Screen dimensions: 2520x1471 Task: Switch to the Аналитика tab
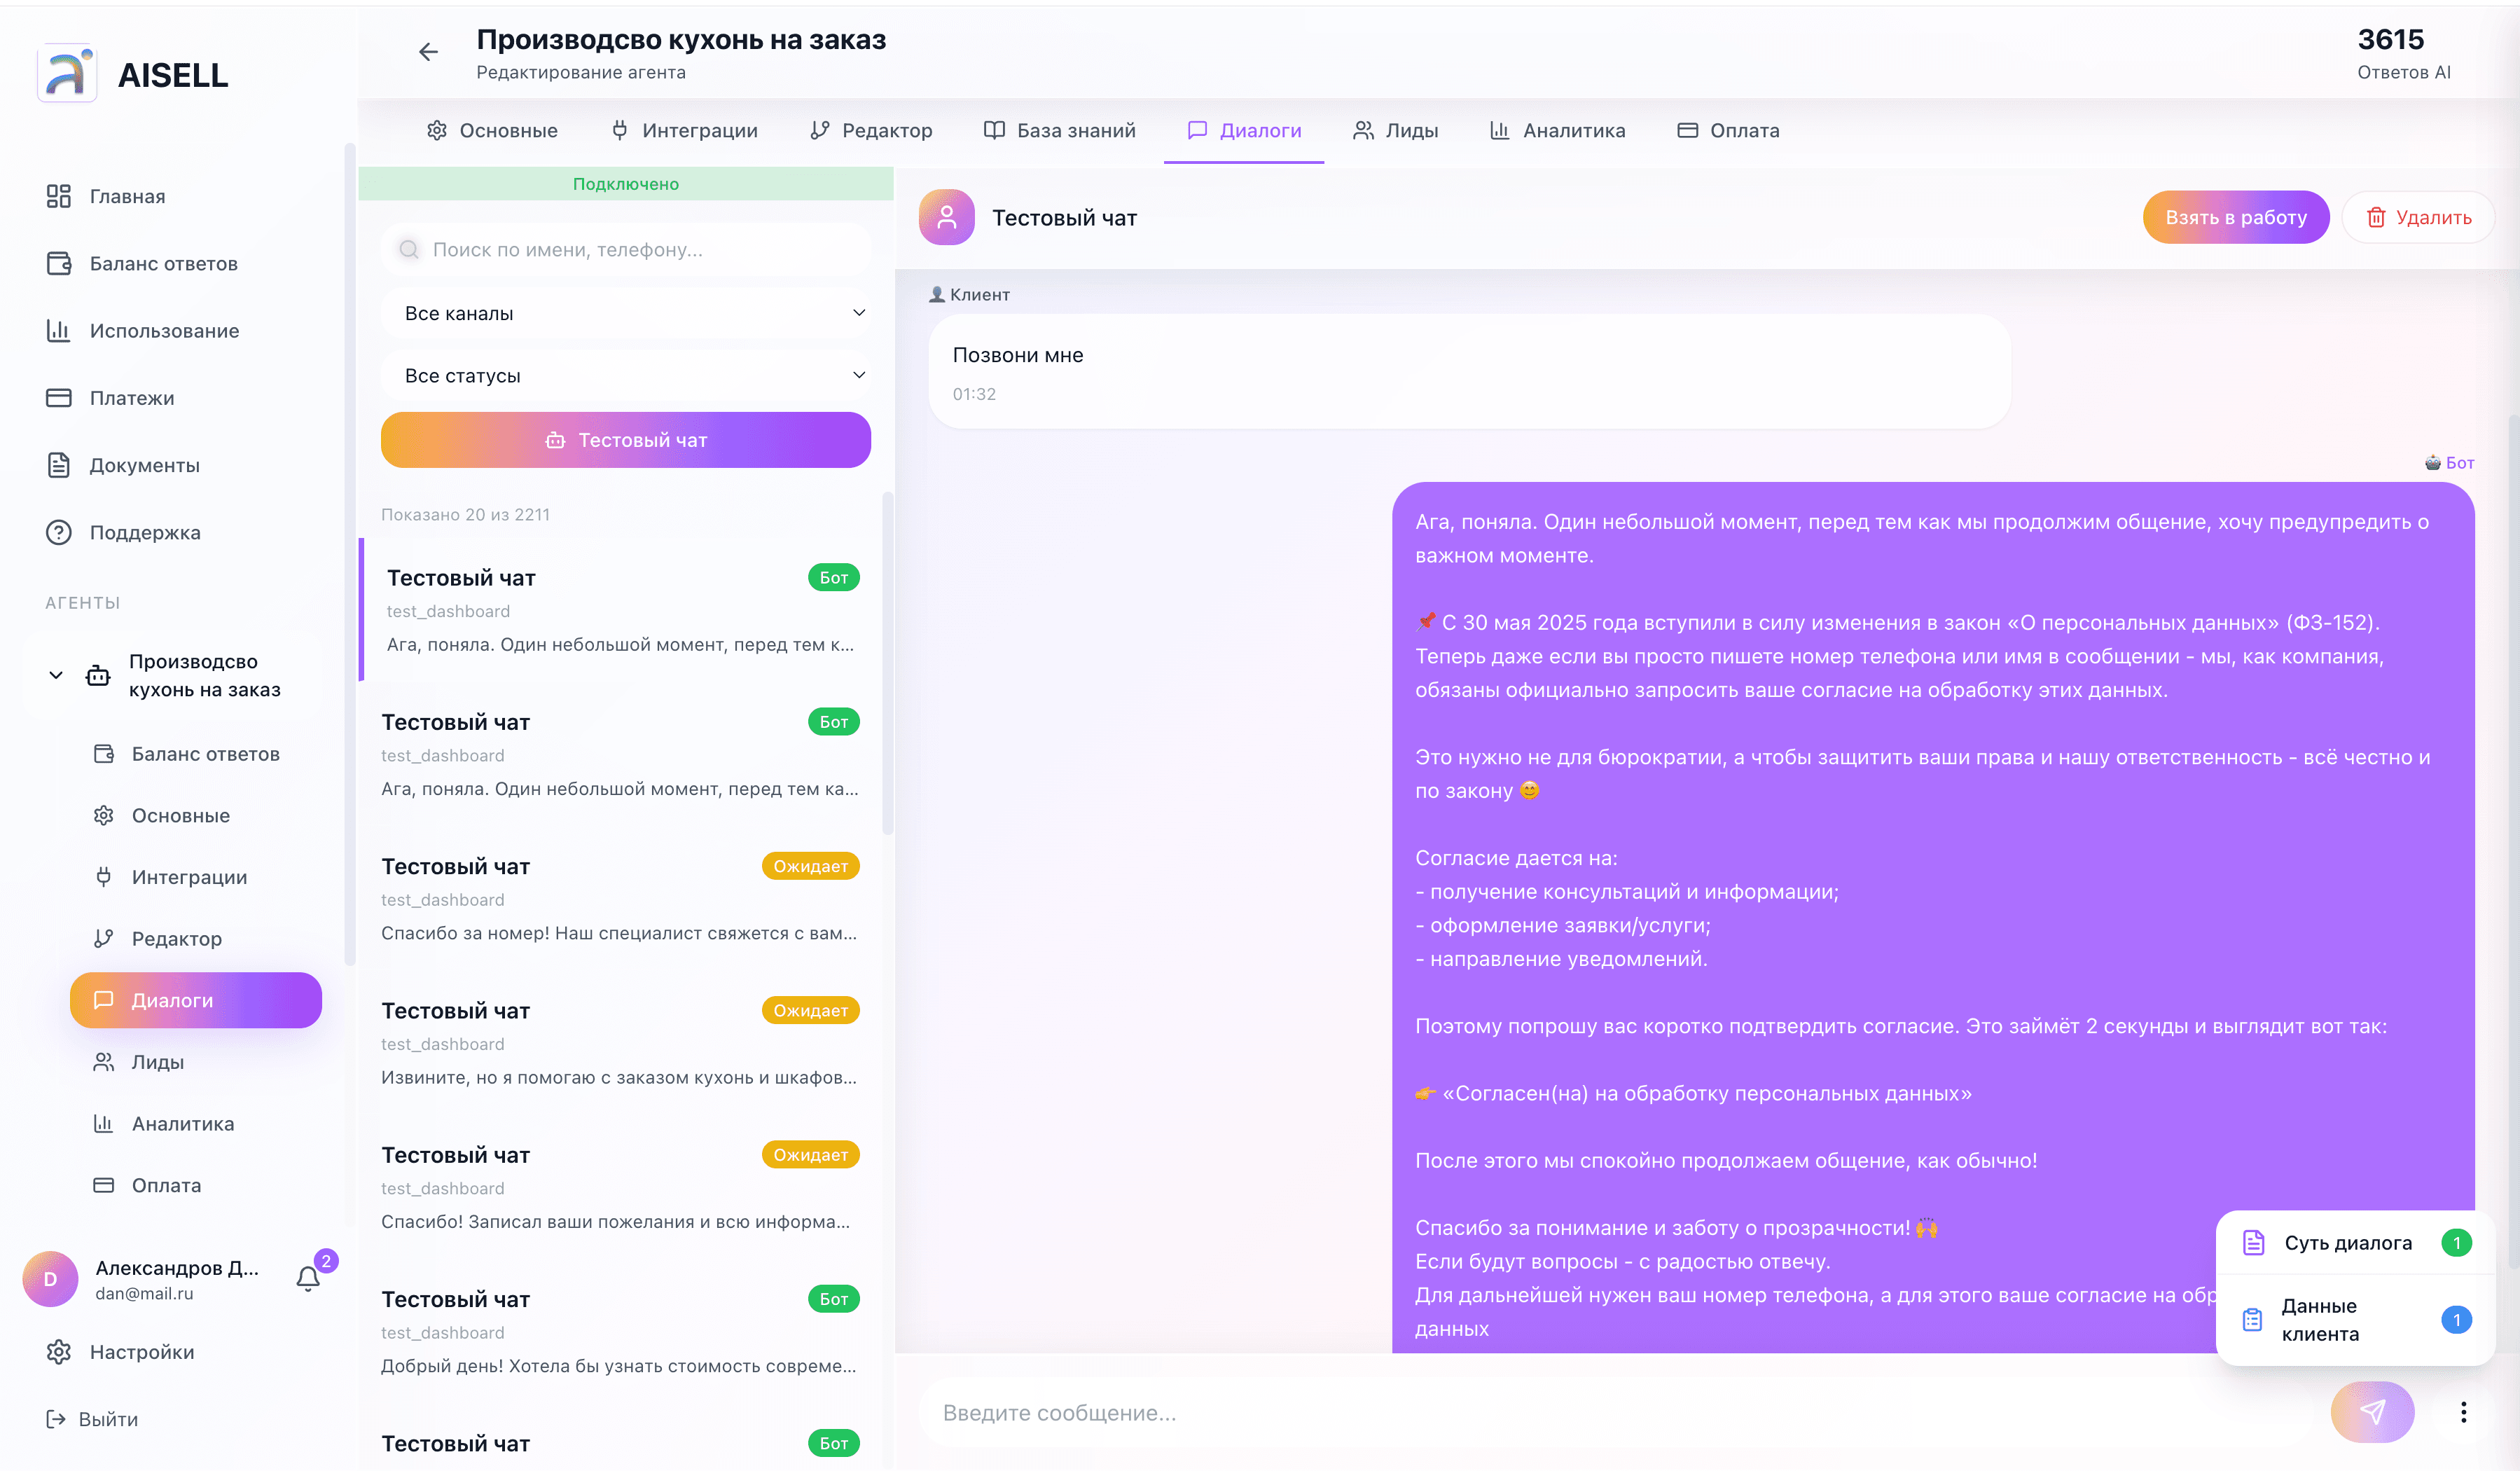pos(1557,130)
